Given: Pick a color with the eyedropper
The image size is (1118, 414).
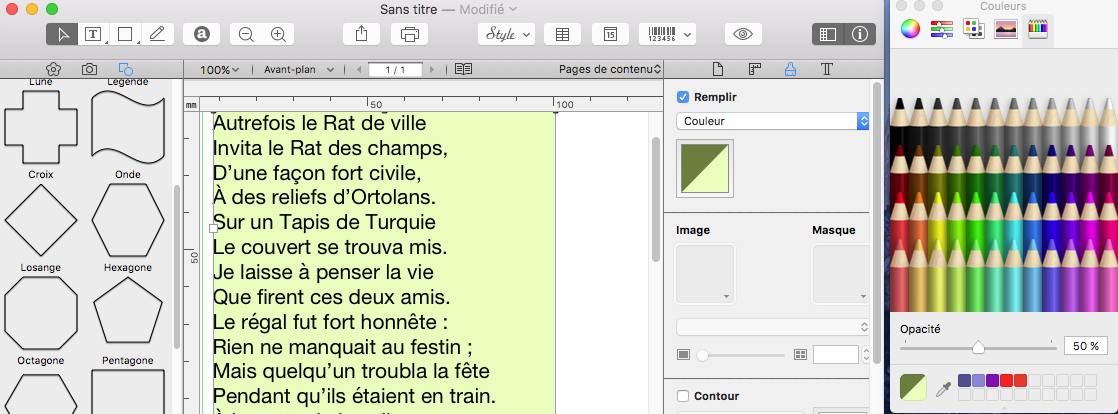Looking at the screenshot, I should click(x=941, y=389).
